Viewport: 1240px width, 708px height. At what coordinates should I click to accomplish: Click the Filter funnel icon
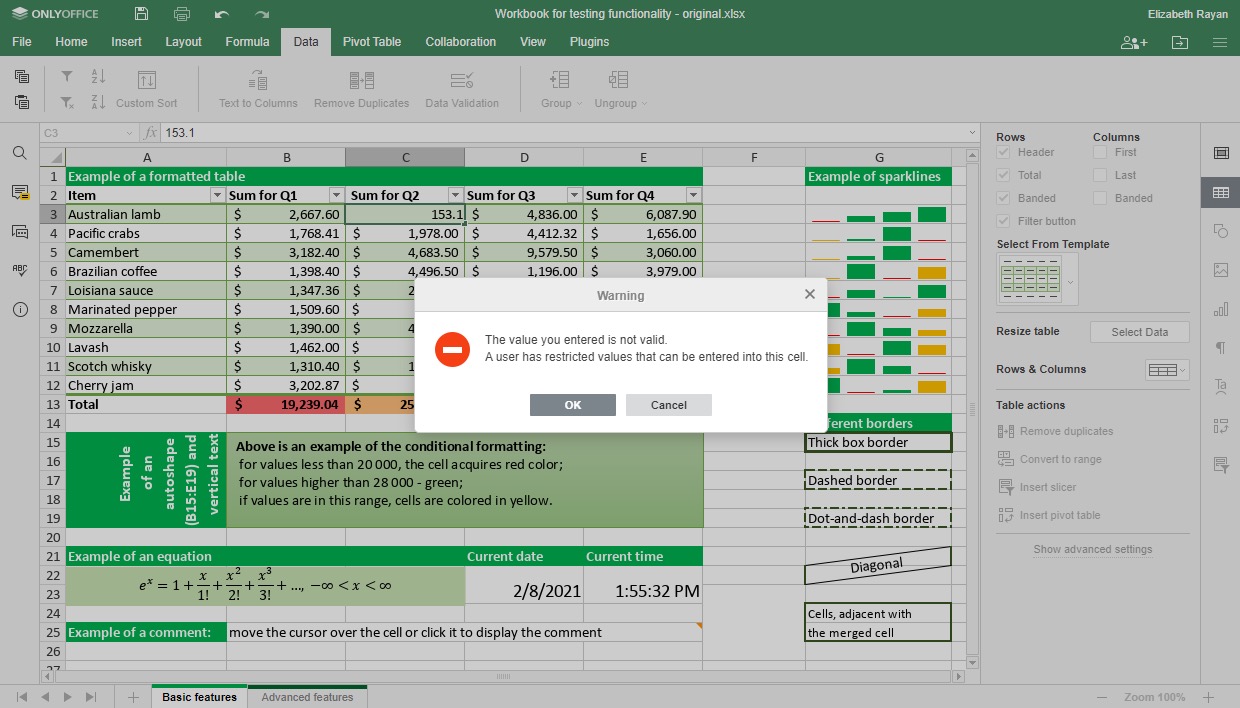pos(67,76)
